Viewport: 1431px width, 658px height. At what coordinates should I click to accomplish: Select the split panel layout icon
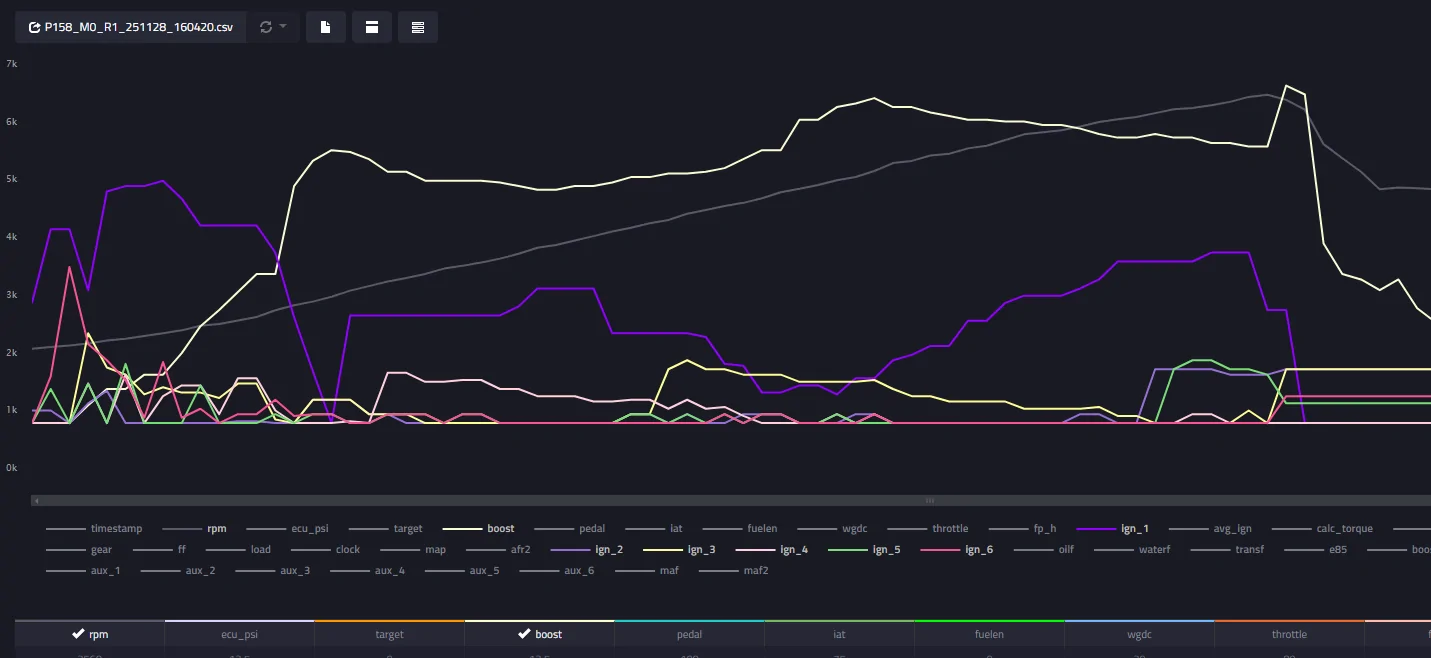371,27
